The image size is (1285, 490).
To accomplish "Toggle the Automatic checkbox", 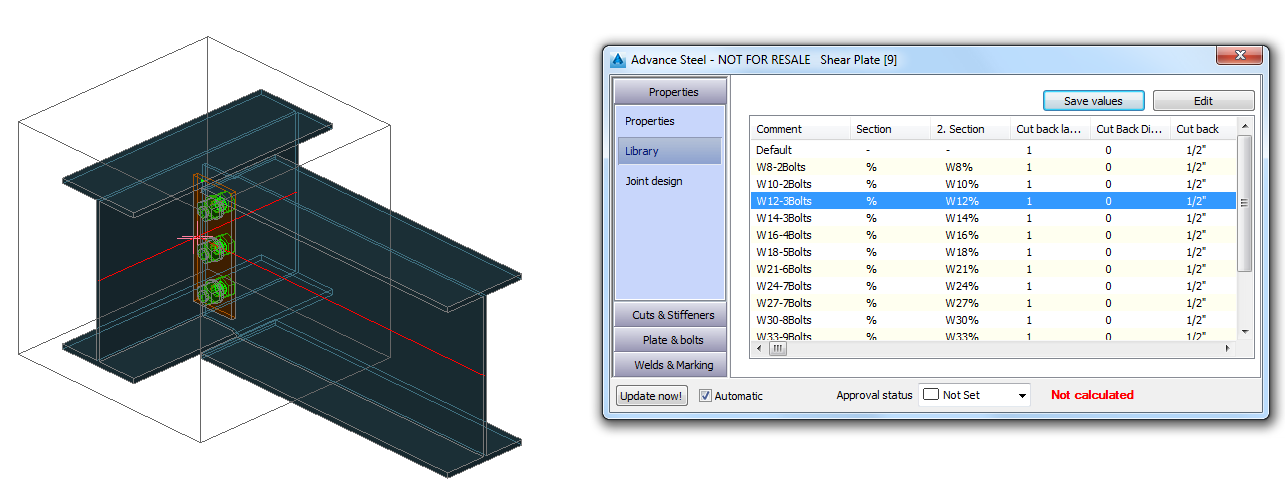I will pyautogui.click(x=705, y=395).
